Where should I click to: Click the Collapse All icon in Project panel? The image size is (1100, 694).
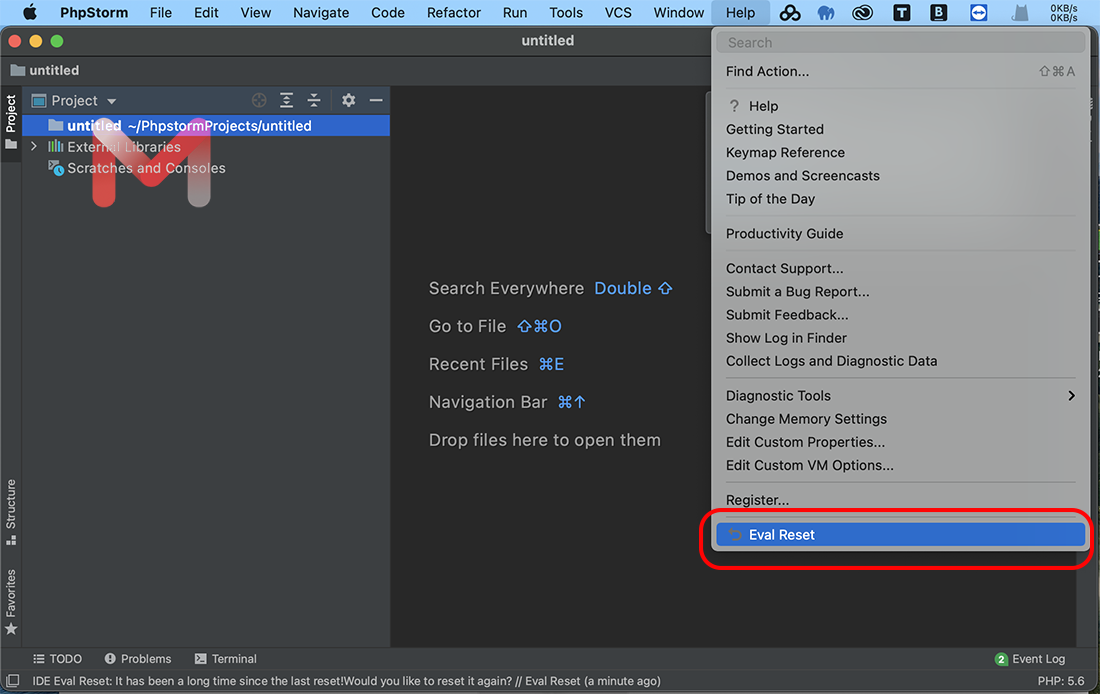(314, 100)
